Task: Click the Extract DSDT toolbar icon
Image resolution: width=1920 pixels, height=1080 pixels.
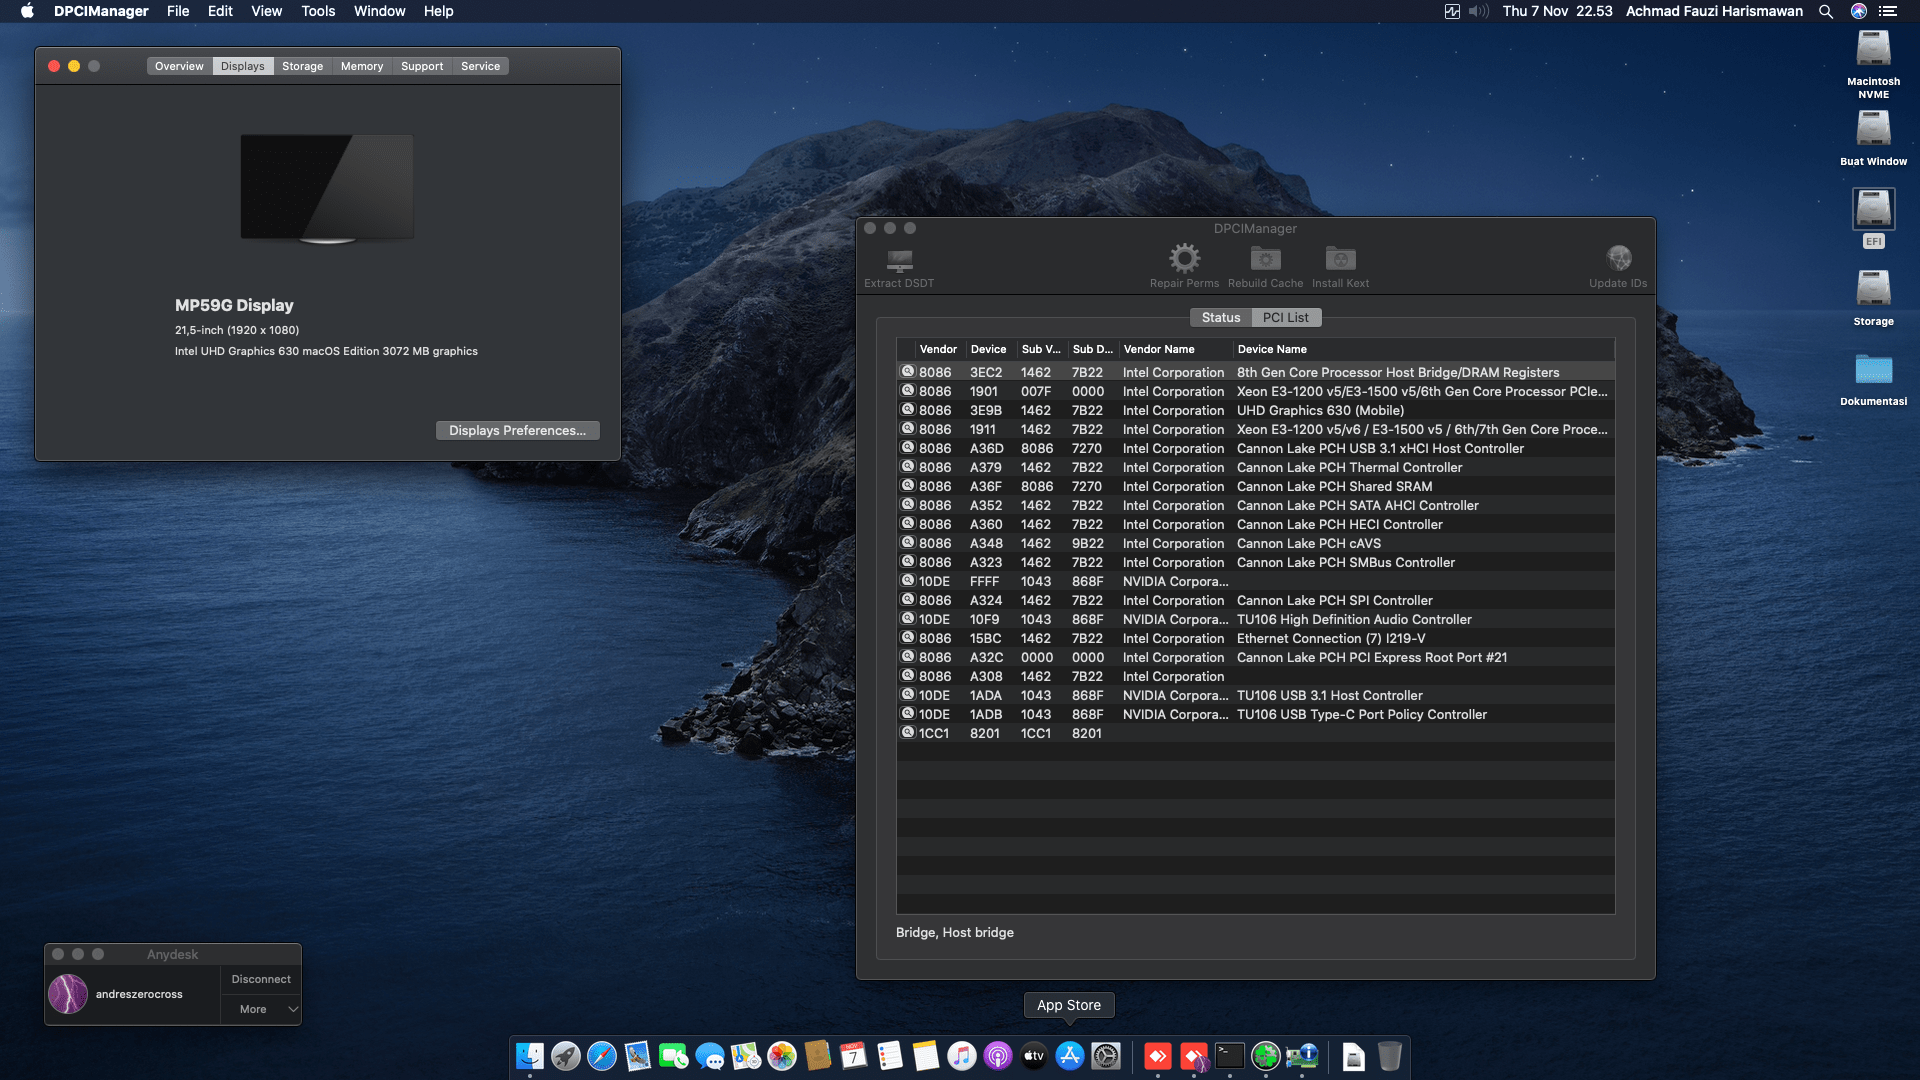Action: click(898, 263)
